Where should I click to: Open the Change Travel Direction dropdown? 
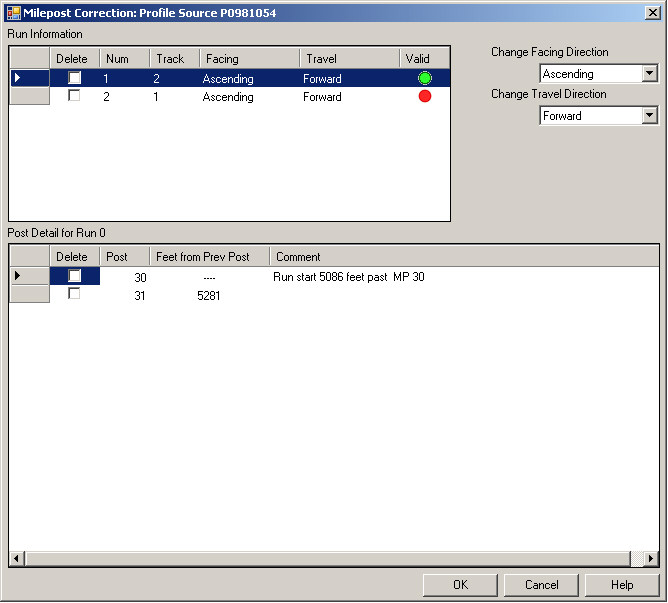pyautogui.click(x=650, y=116)
